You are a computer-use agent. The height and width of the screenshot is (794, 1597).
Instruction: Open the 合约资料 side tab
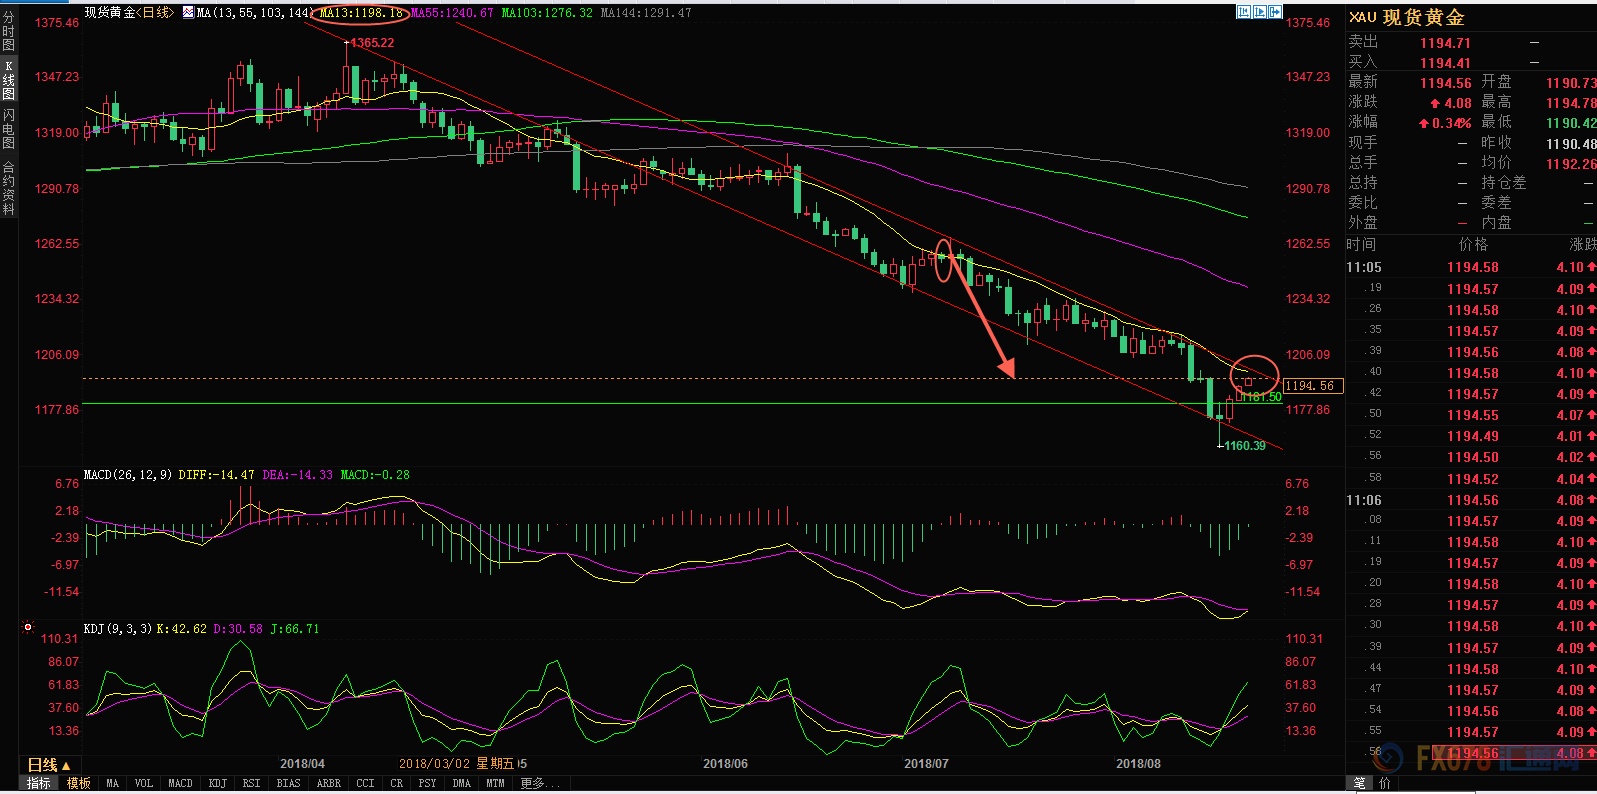8,187
